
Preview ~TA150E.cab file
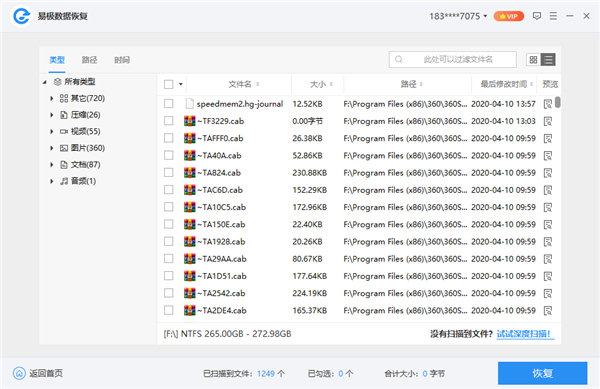click(548, 225)
